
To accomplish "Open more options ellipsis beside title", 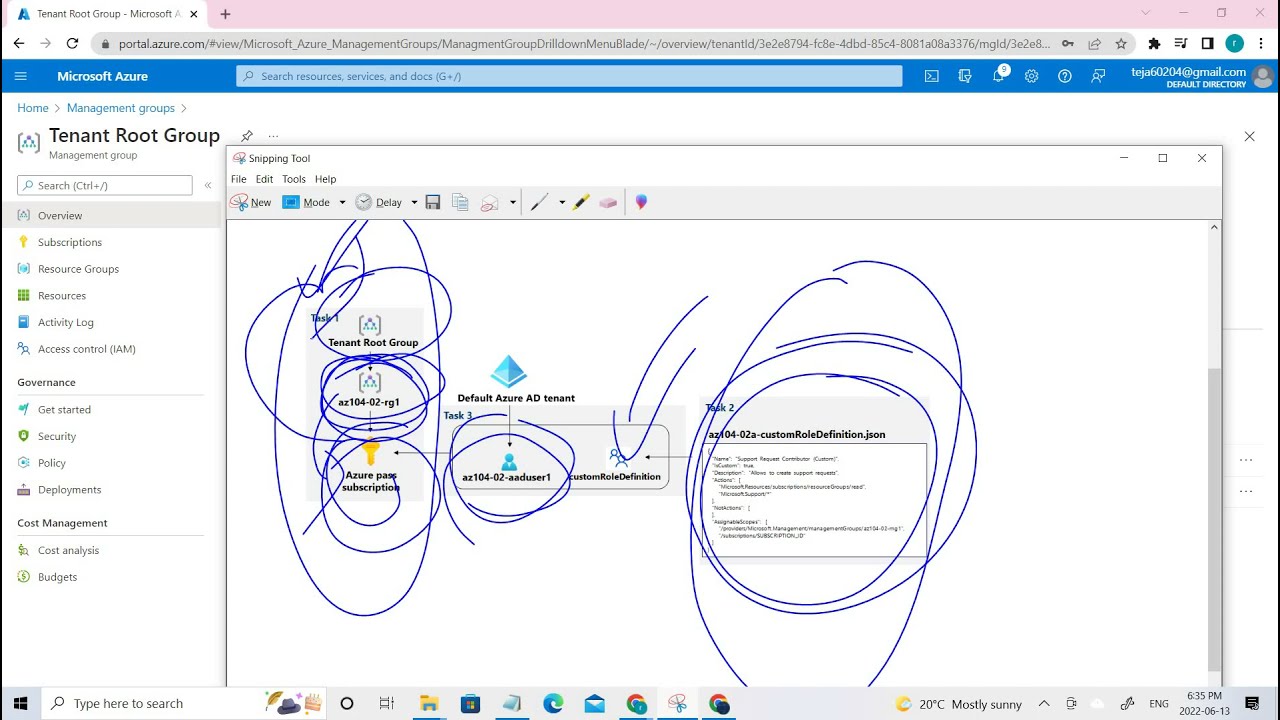I will 273,136.
